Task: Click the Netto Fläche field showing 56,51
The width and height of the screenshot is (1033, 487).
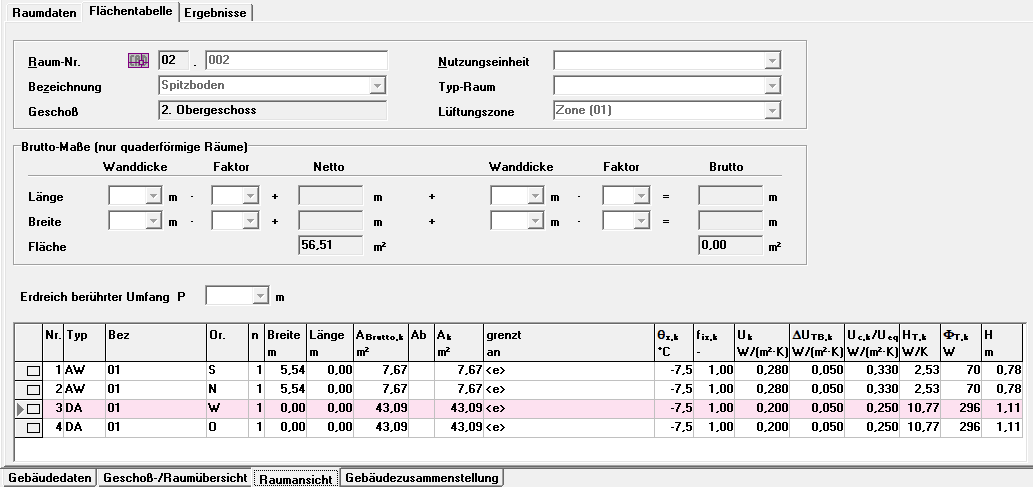Action: [x=331, y=246]
